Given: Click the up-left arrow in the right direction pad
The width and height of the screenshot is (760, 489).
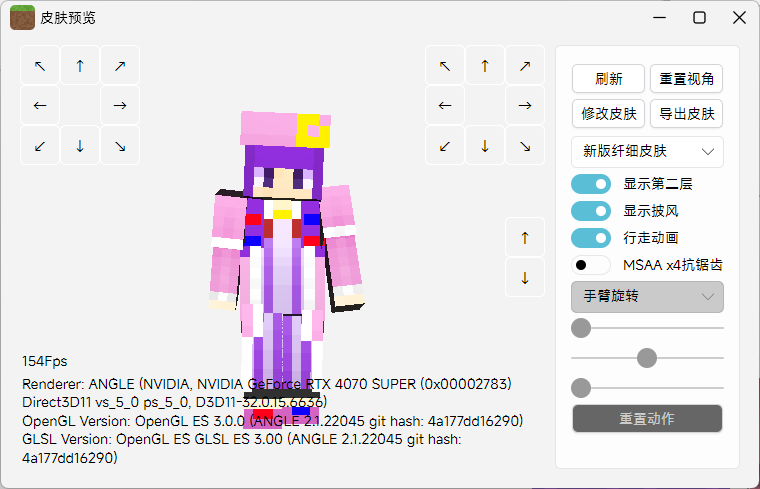Looking at the screenshot, I should (445, 66).
